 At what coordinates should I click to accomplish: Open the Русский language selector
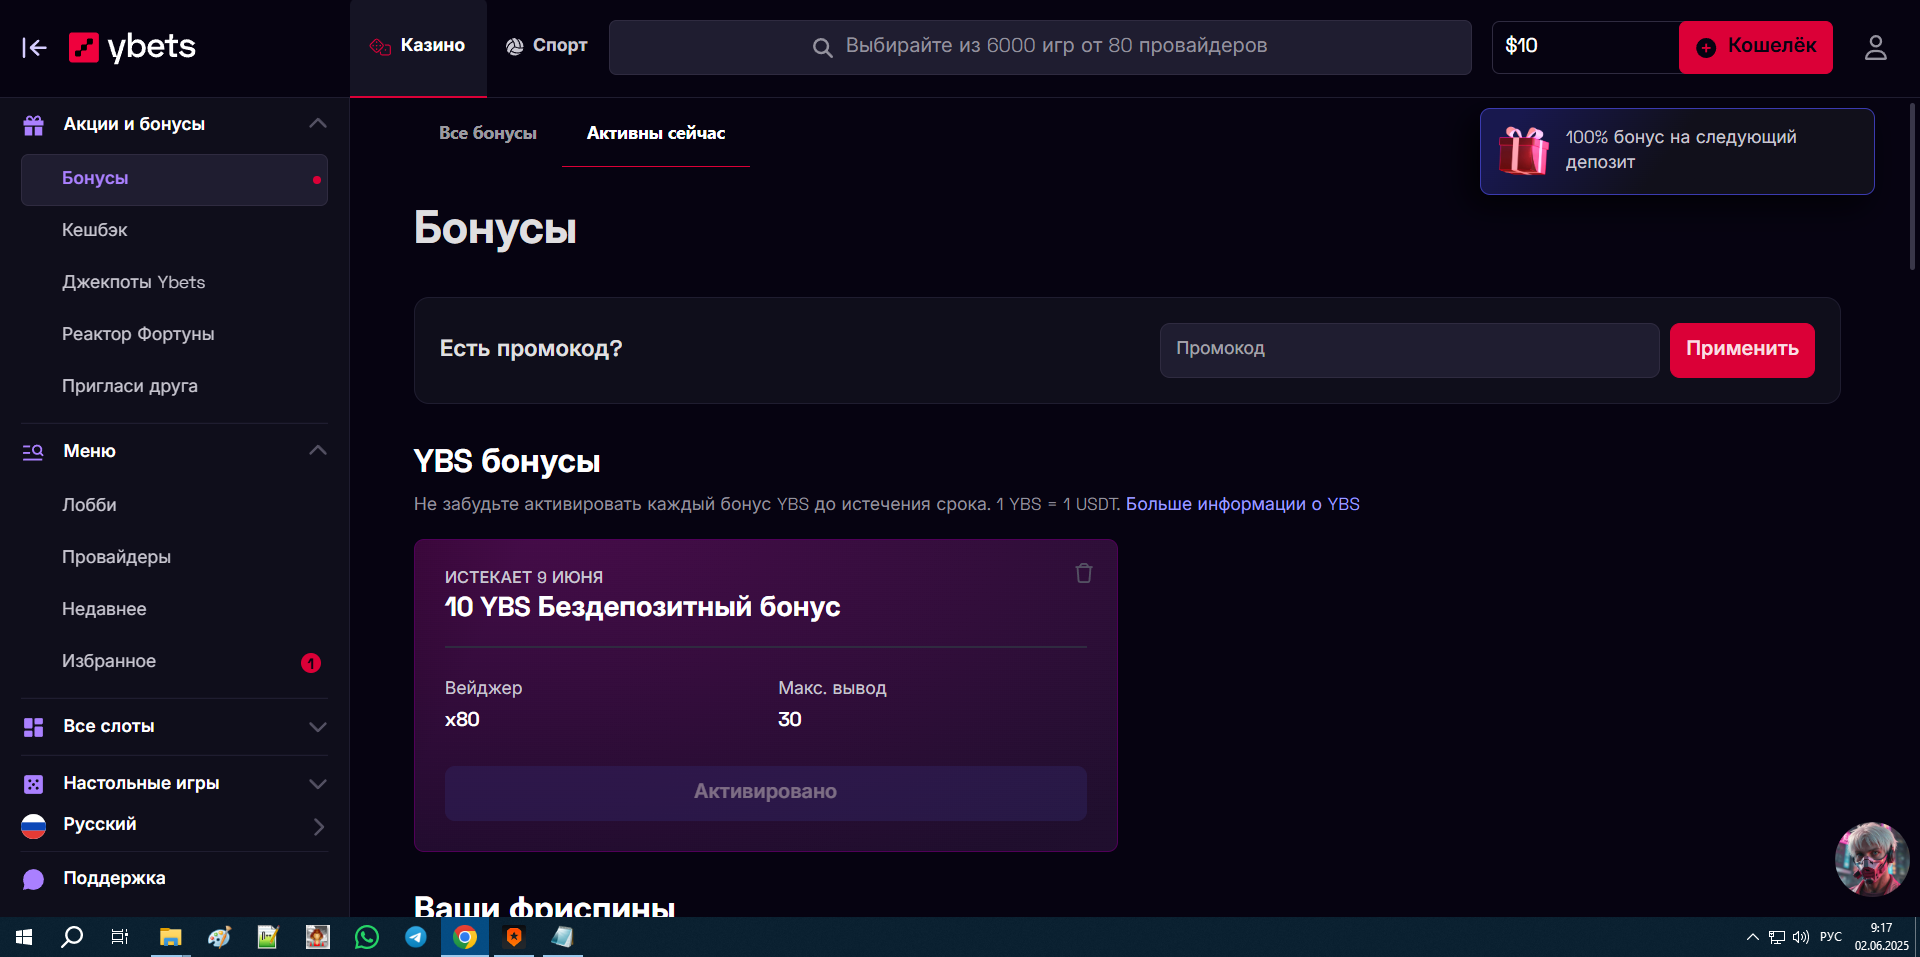click(174, 825)
